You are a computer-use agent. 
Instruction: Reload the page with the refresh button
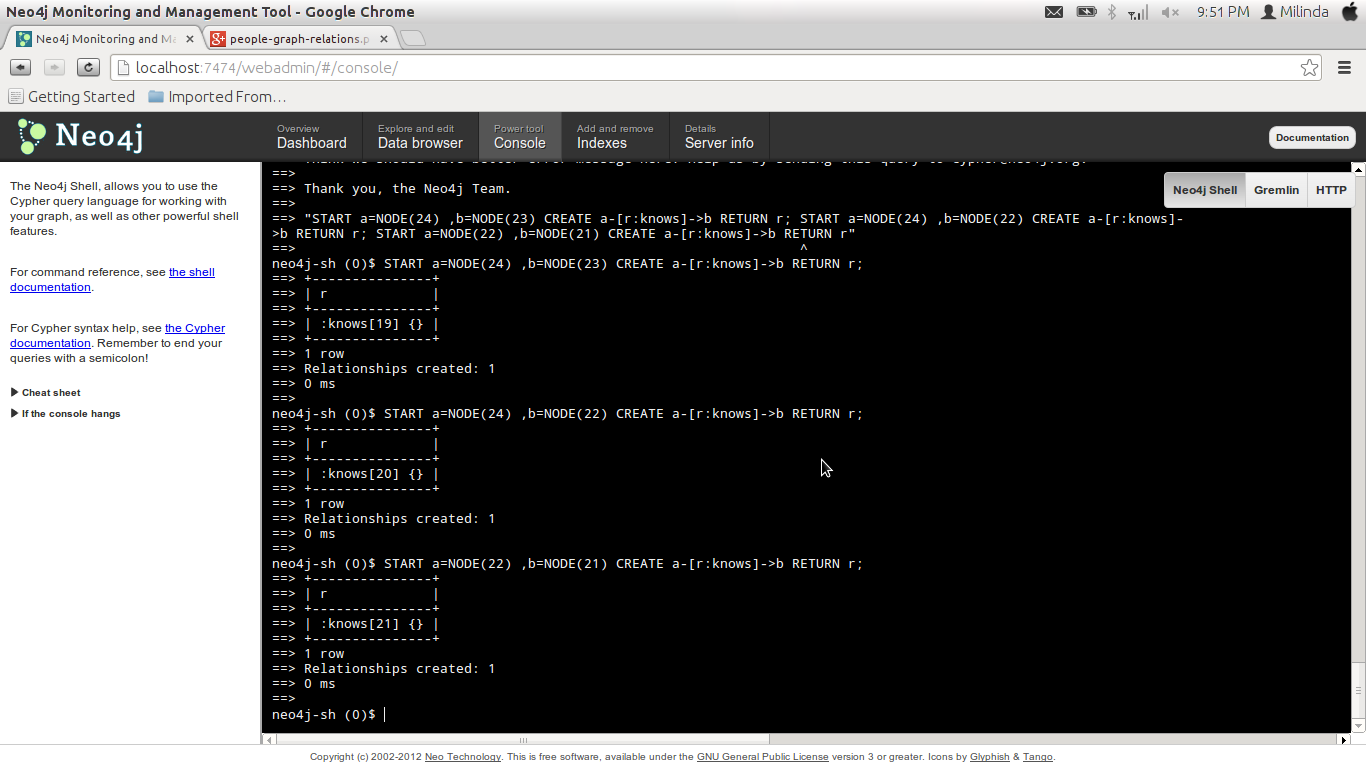click(88, 67)
